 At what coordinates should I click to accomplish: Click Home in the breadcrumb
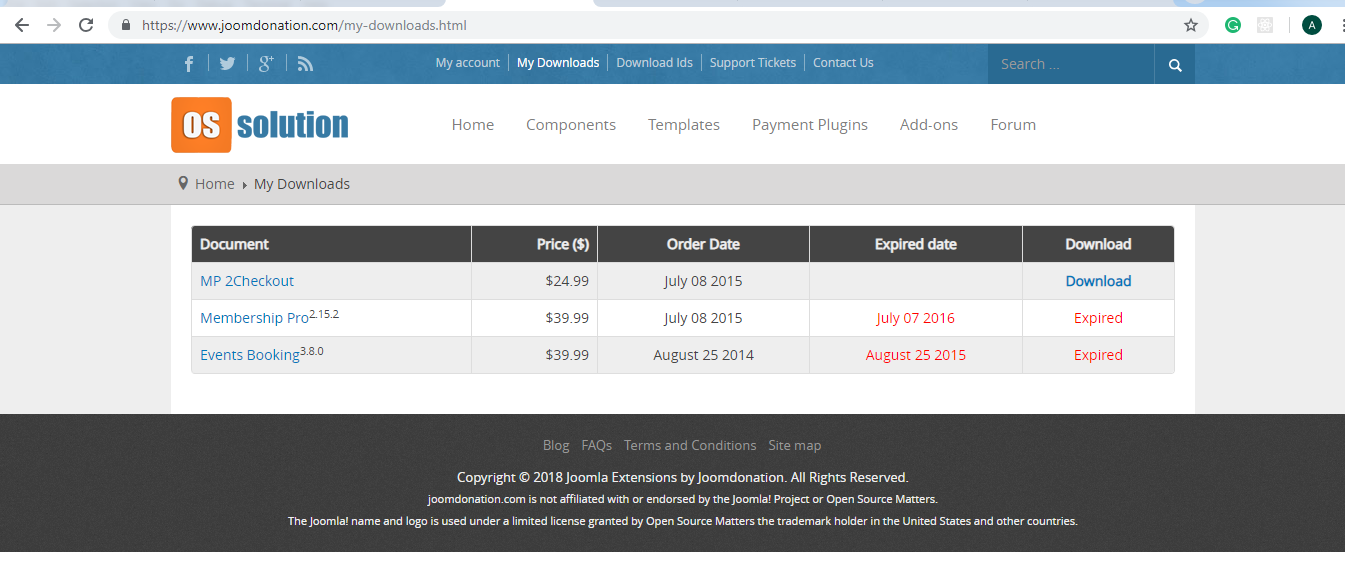pyautogui.click(x=214, y=184)
